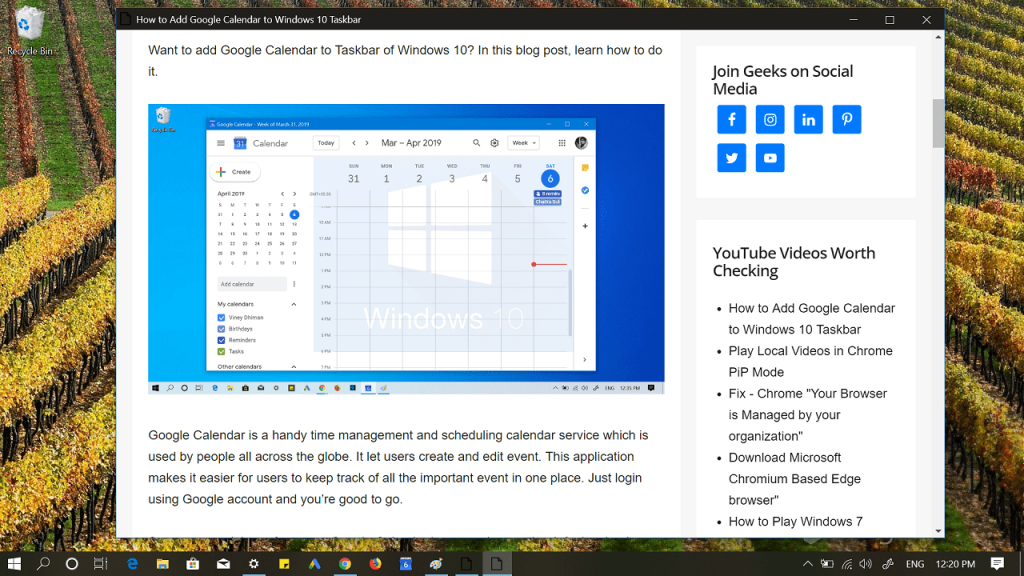The image size is (1024, 576).
Task: Click paragraph starting 'Google Calendar is a handy'
Action: point(398,467)
